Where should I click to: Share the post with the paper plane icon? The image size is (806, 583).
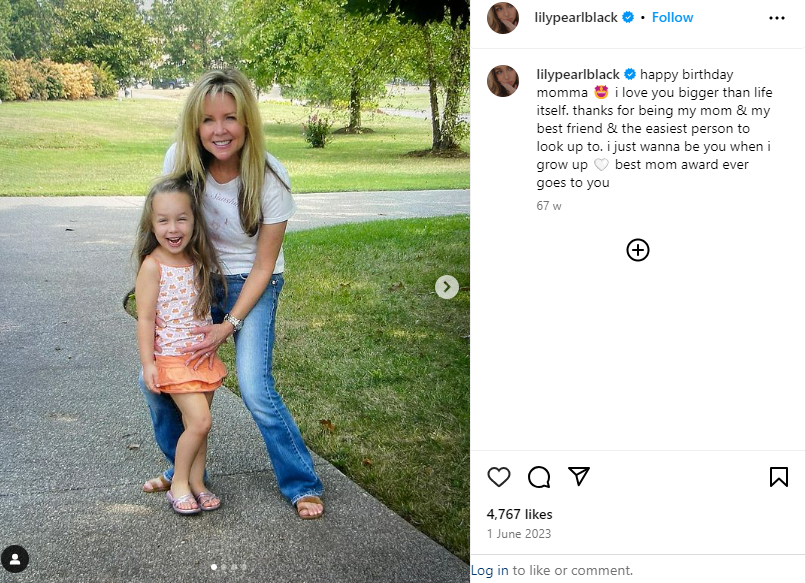pos(579,476)
